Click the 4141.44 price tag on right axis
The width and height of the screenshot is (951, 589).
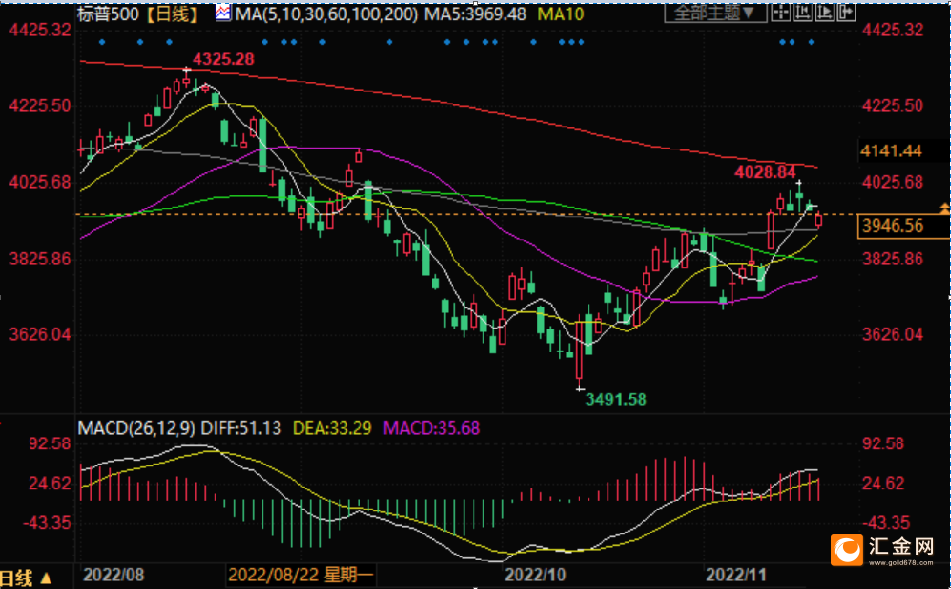point(890,150)
